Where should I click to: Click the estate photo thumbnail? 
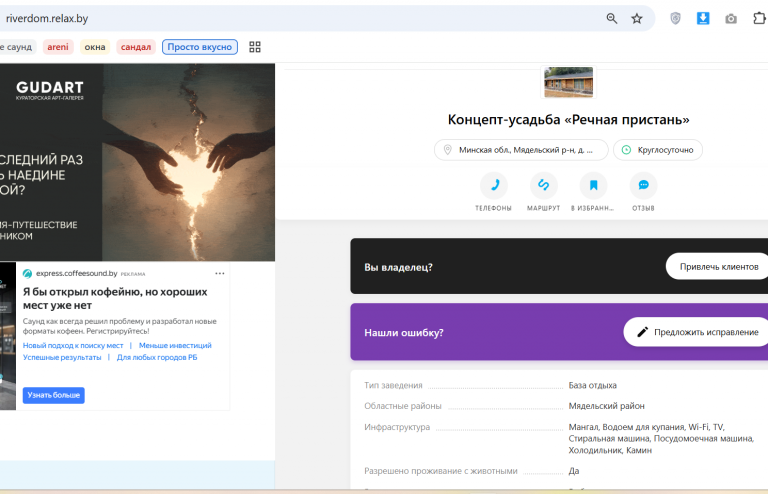click(568, 82)
